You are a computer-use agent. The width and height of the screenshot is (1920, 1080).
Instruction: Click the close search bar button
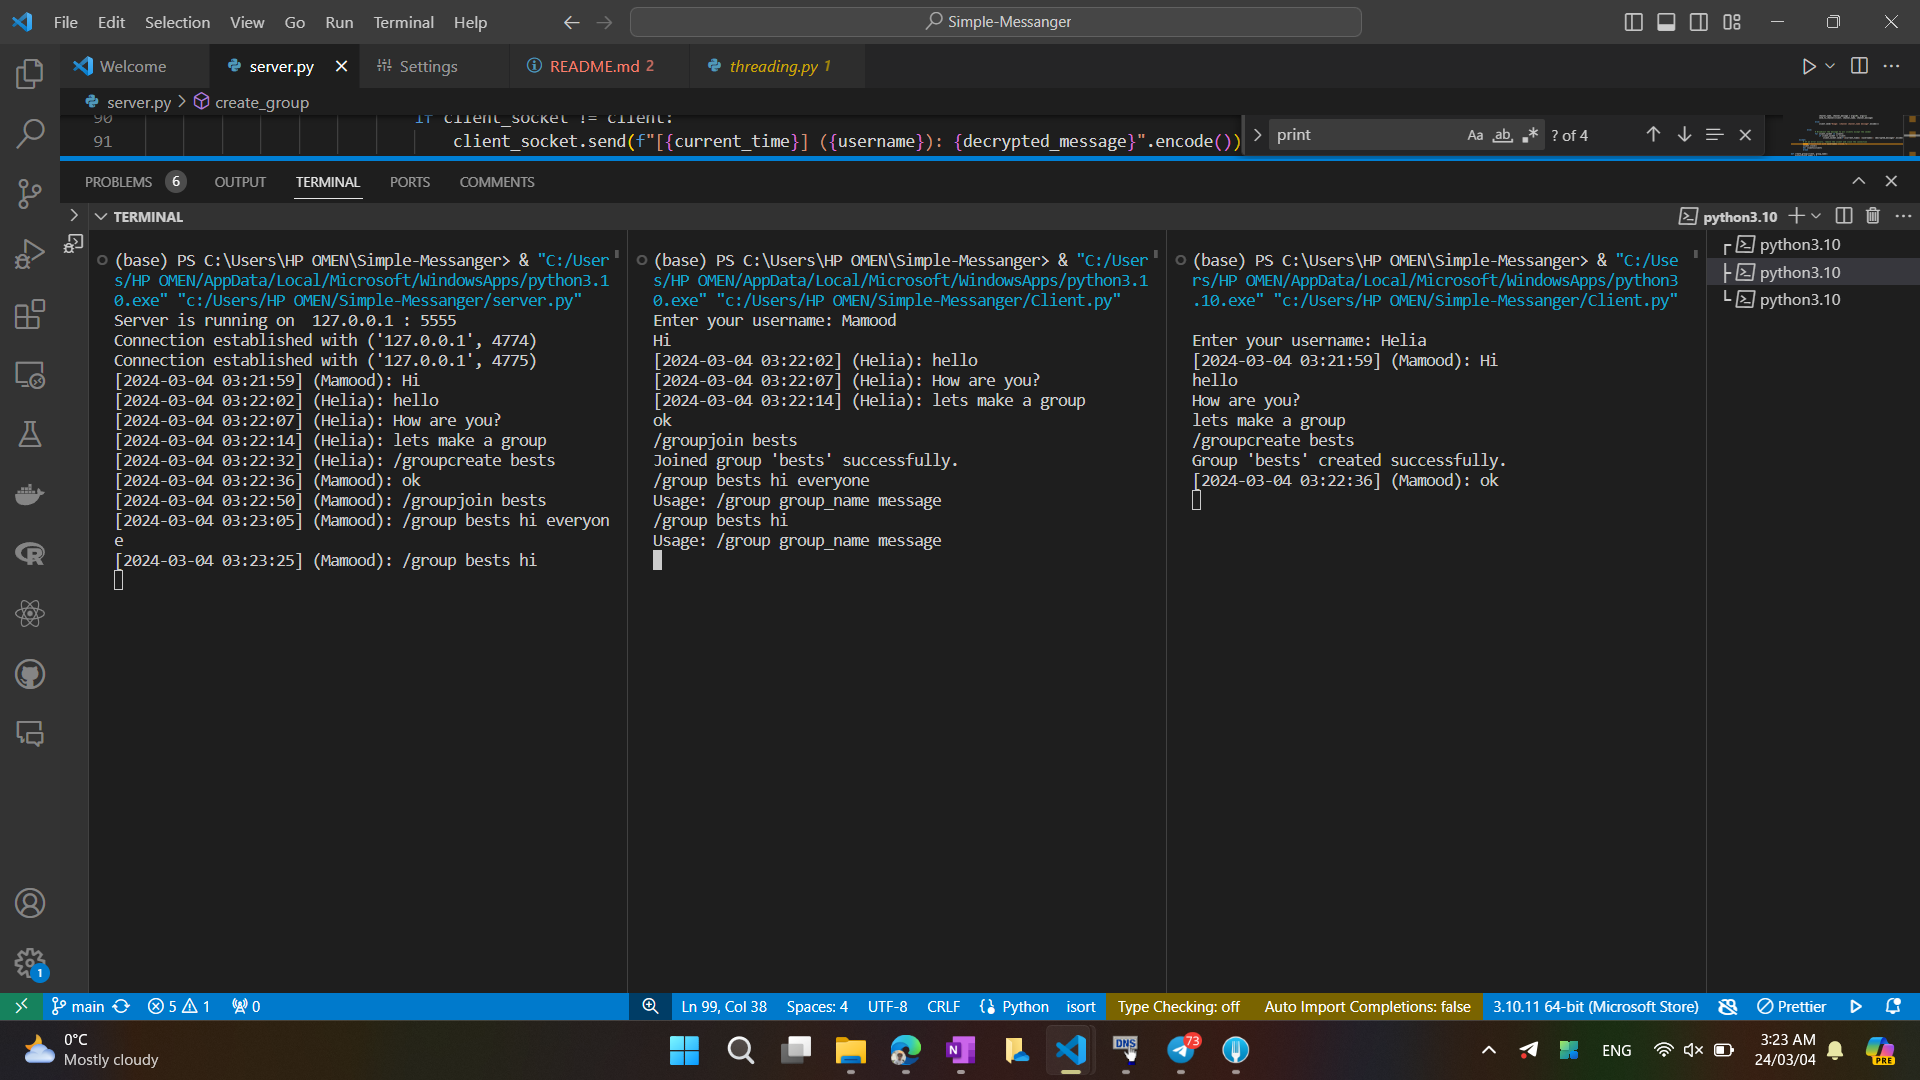coord(1745,136)
